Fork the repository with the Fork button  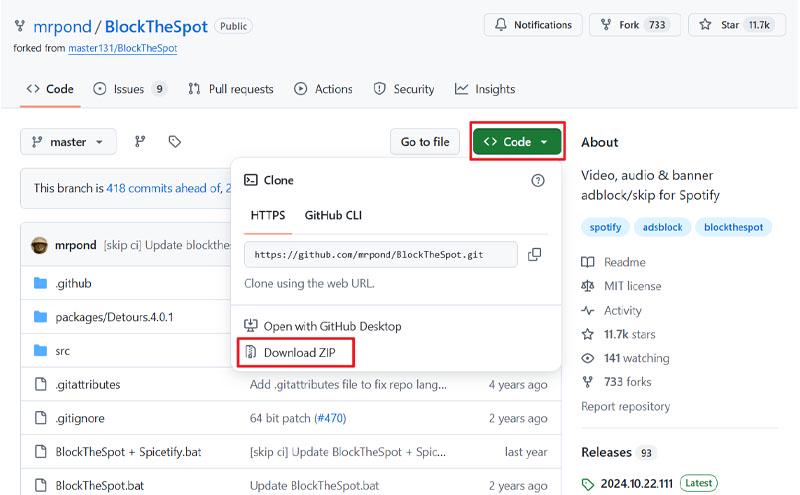point(635,25)
